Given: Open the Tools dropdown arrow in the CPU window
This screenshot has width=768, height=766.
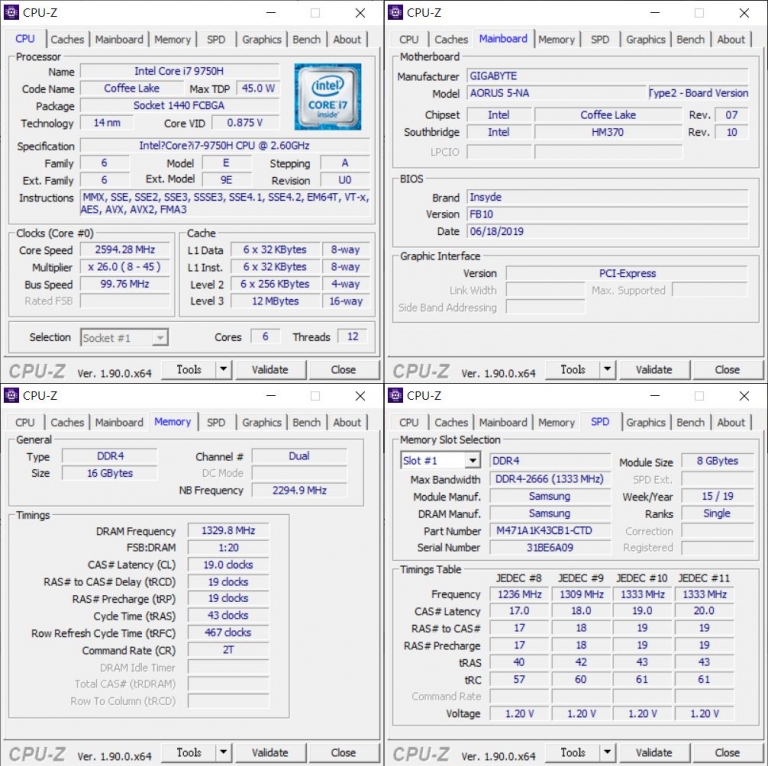Looking at the screenshot, I should coord(223,369).
